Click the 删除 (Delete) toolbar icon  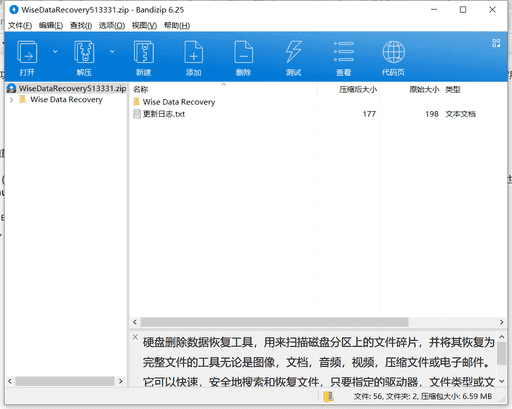coord(243,52)
